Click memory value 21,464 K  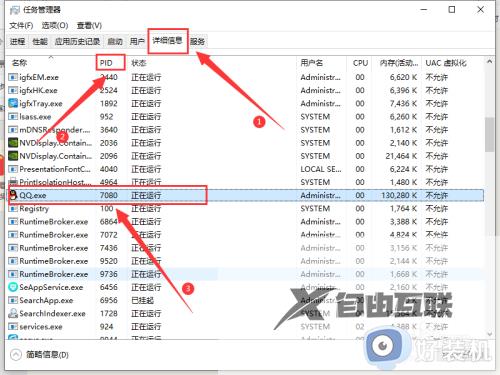401,156
